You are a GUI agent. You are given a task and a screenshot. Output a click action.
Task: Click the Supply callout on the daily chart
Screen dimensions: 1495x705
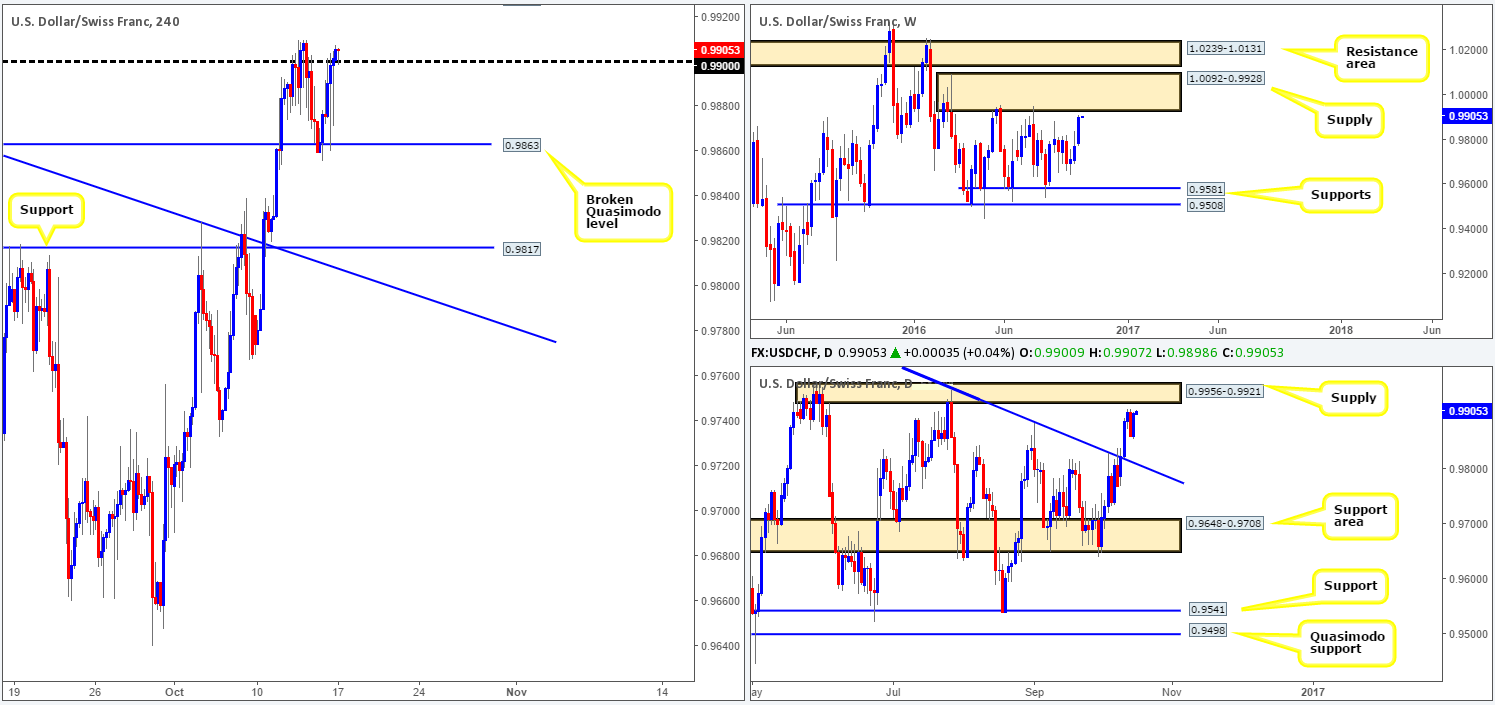(1352, 397)
